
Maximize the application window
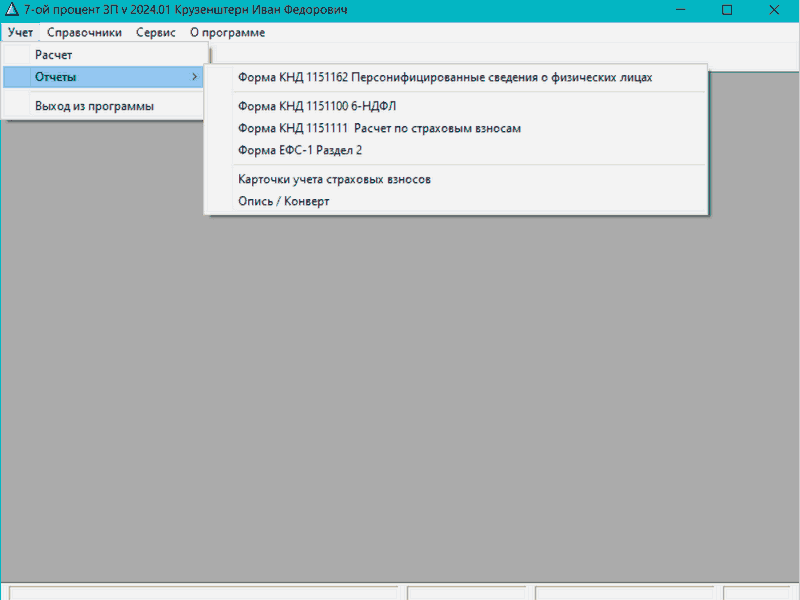(727, 10)
